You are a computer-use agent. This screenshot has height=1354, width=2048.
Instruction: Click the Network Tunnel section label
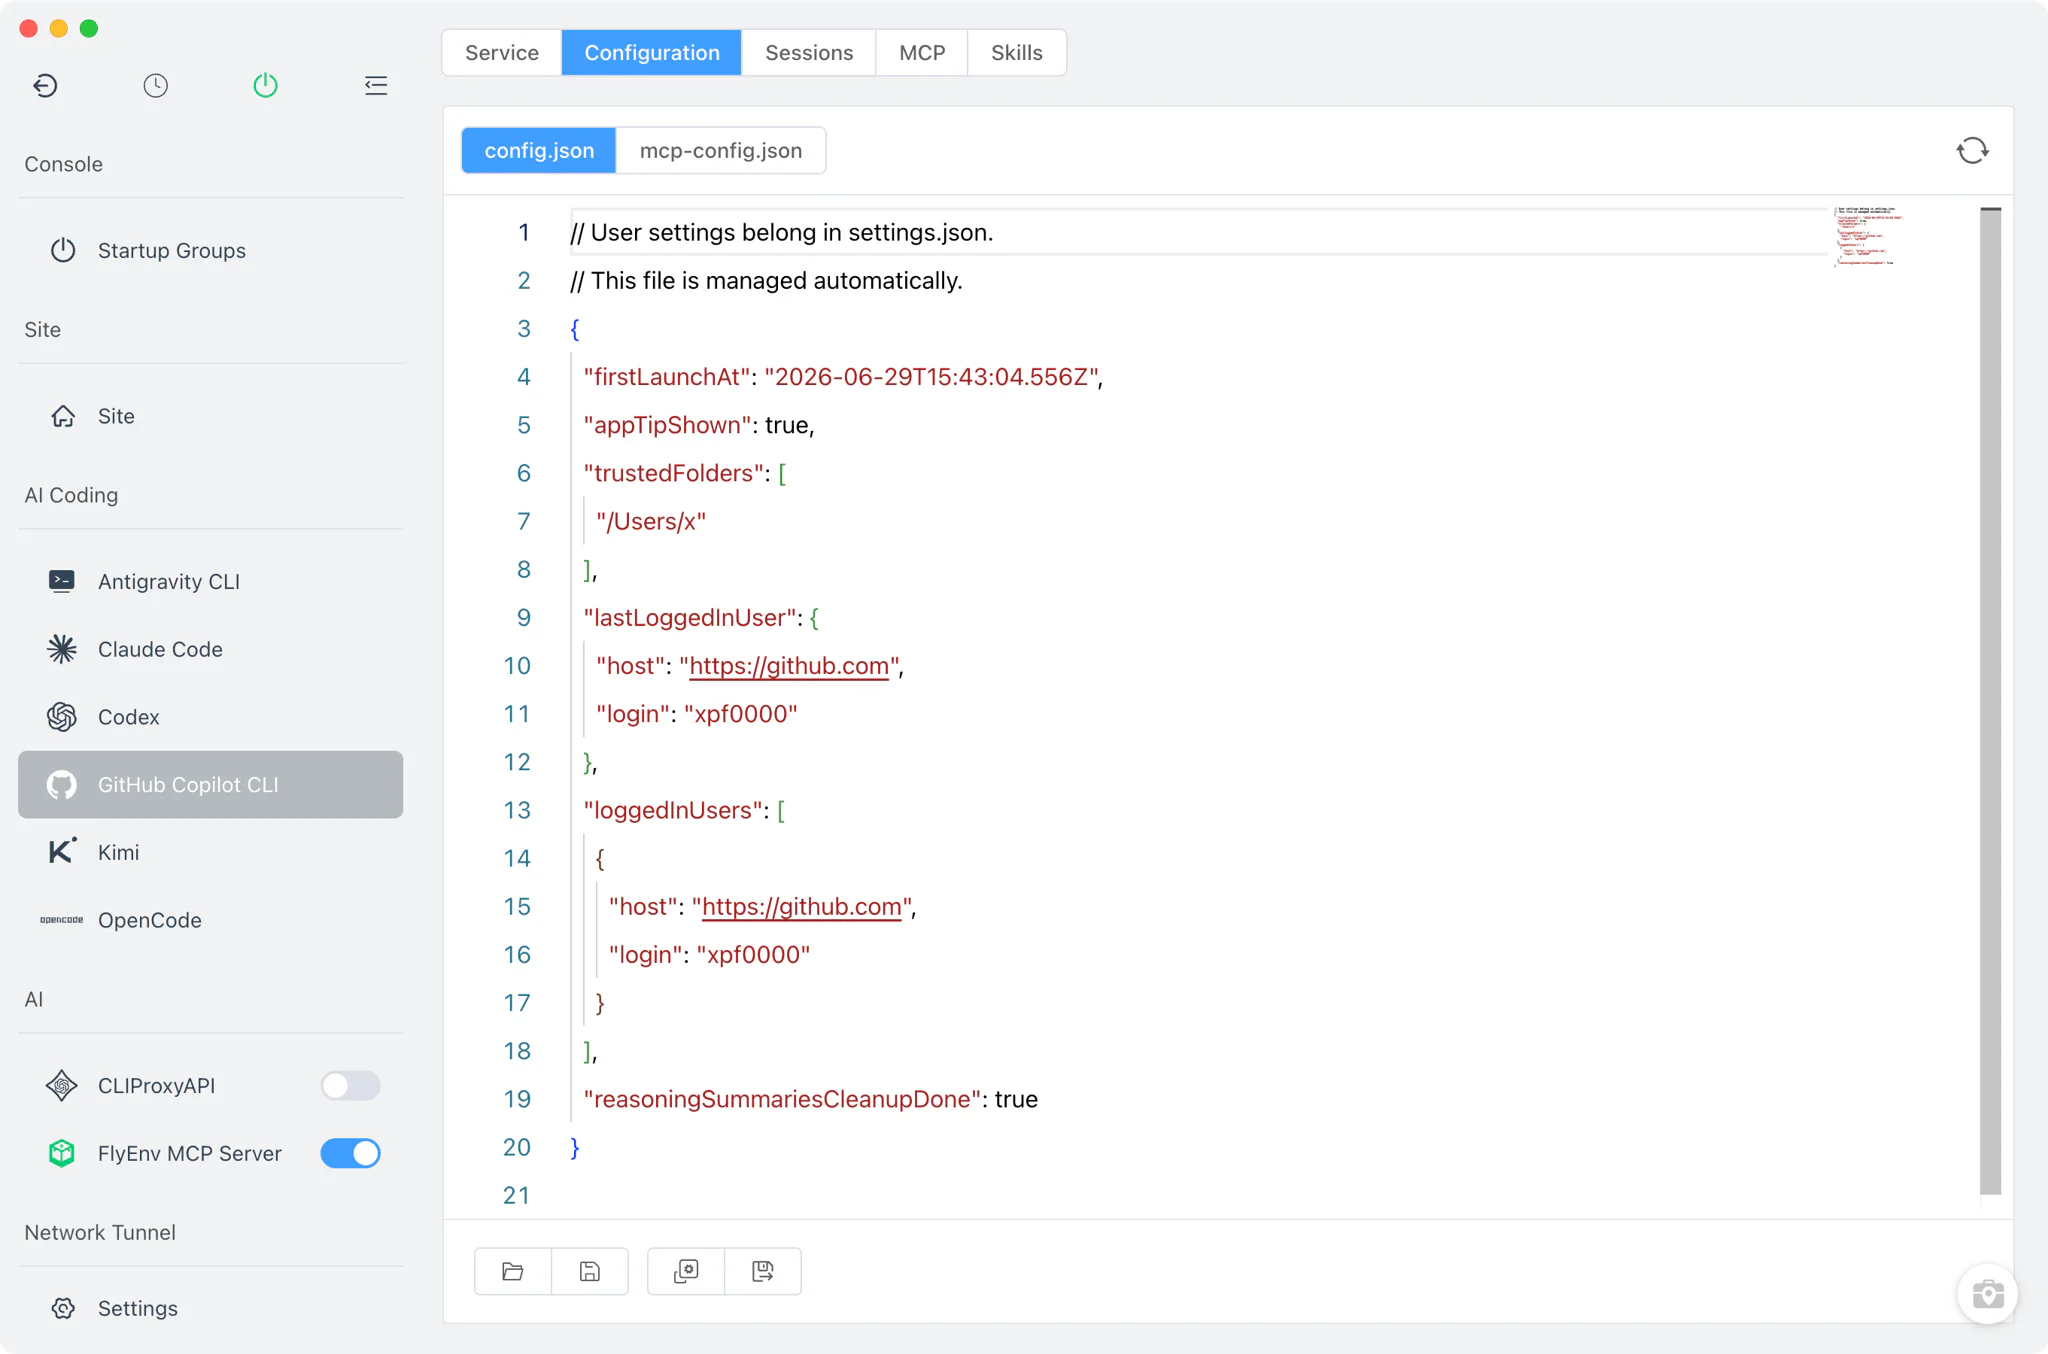coord(100,1232)
